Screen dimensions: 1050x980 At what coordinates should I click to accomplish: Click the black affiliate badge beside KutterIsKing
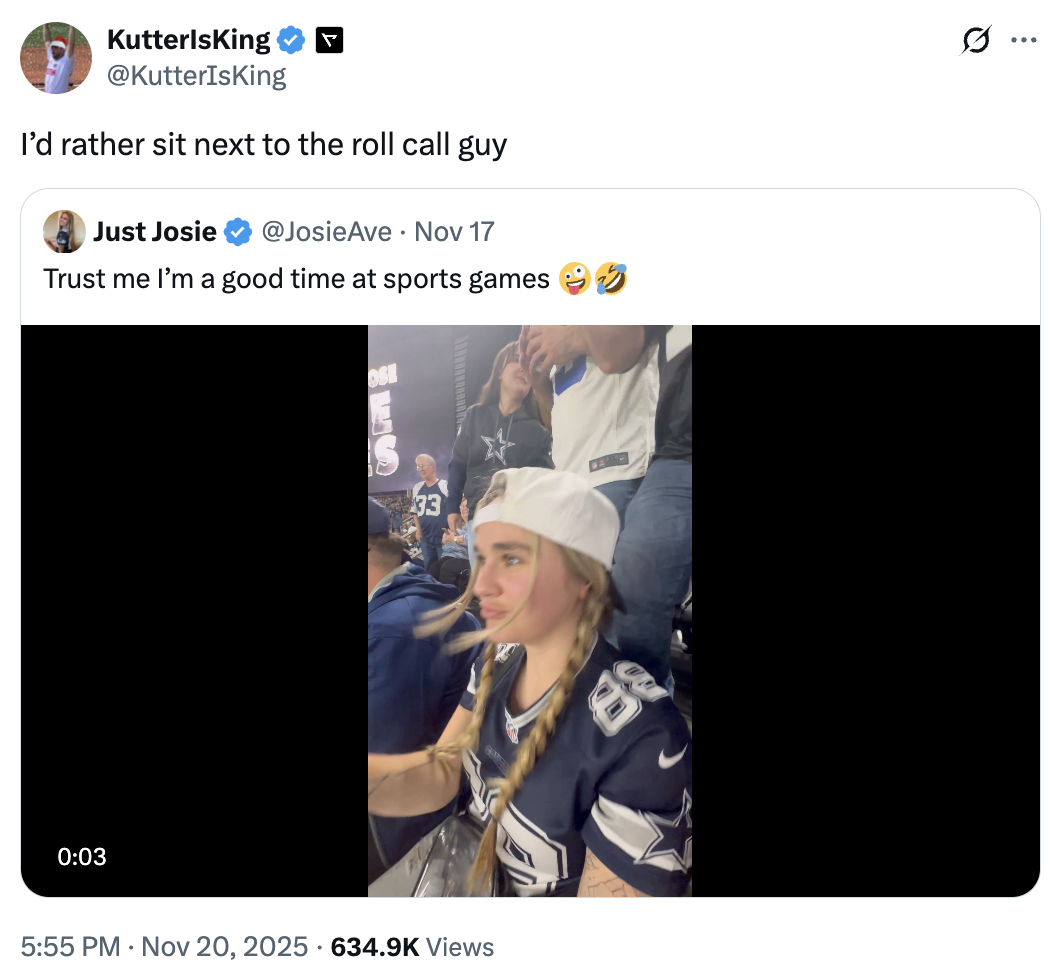329,40
